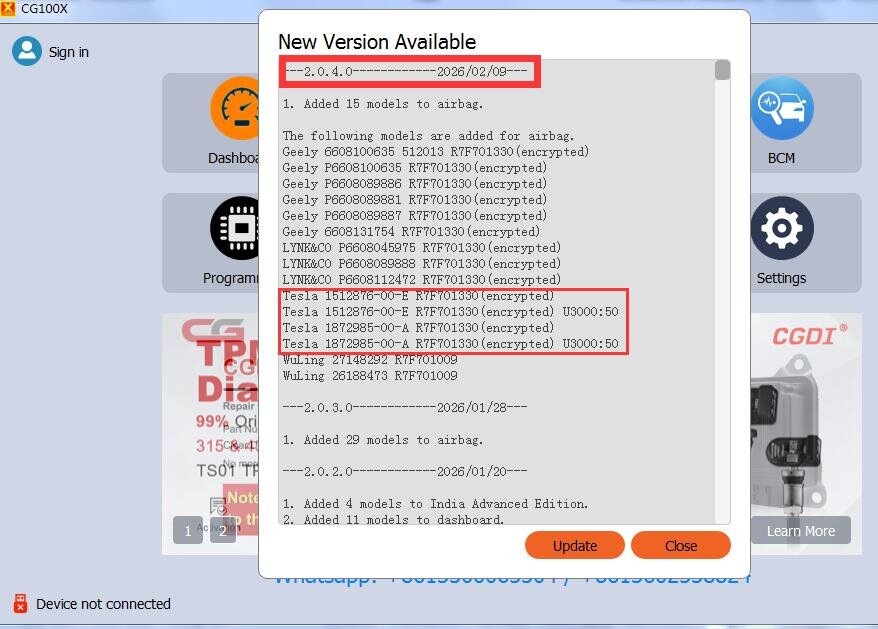Click the 2.0.4.0 version header line
The width and height of the screenshot is (878, 629).
coord(406,72)
